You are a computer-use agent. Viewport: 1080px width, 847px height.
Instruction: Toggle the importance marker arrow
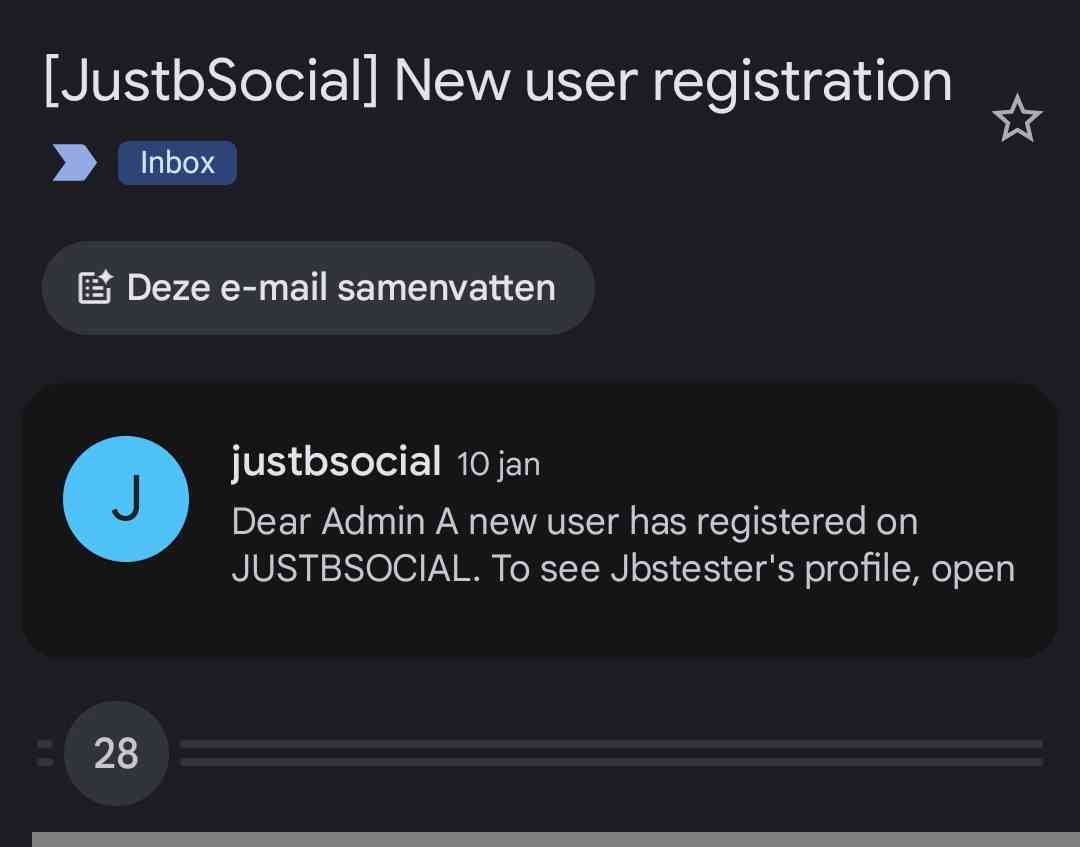(x=74, y=163)
